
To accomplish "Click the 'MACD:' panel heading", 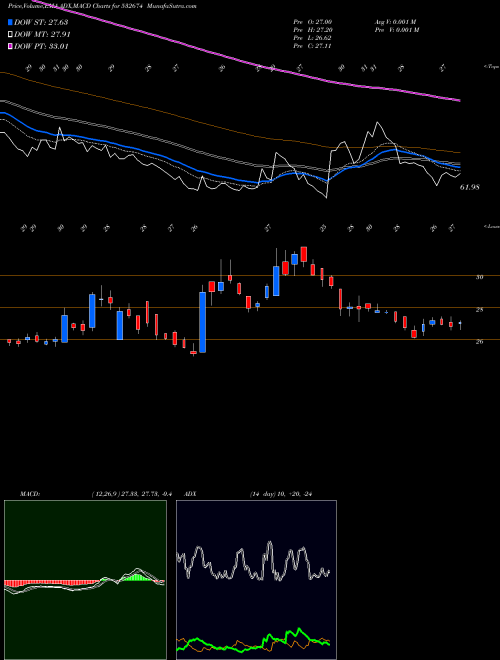I will pyautogui.click(x=29, y=494).
